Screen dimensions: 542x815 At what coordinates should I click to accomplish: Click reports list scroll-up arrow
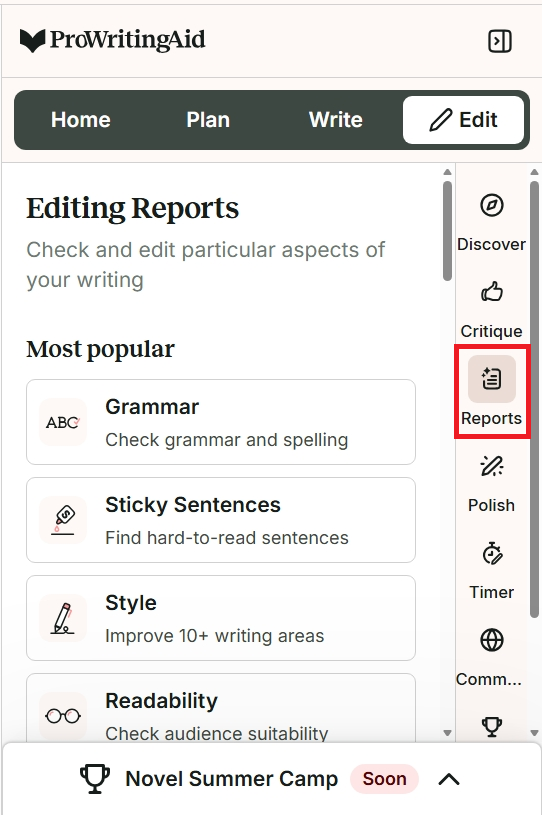point(447,172)
